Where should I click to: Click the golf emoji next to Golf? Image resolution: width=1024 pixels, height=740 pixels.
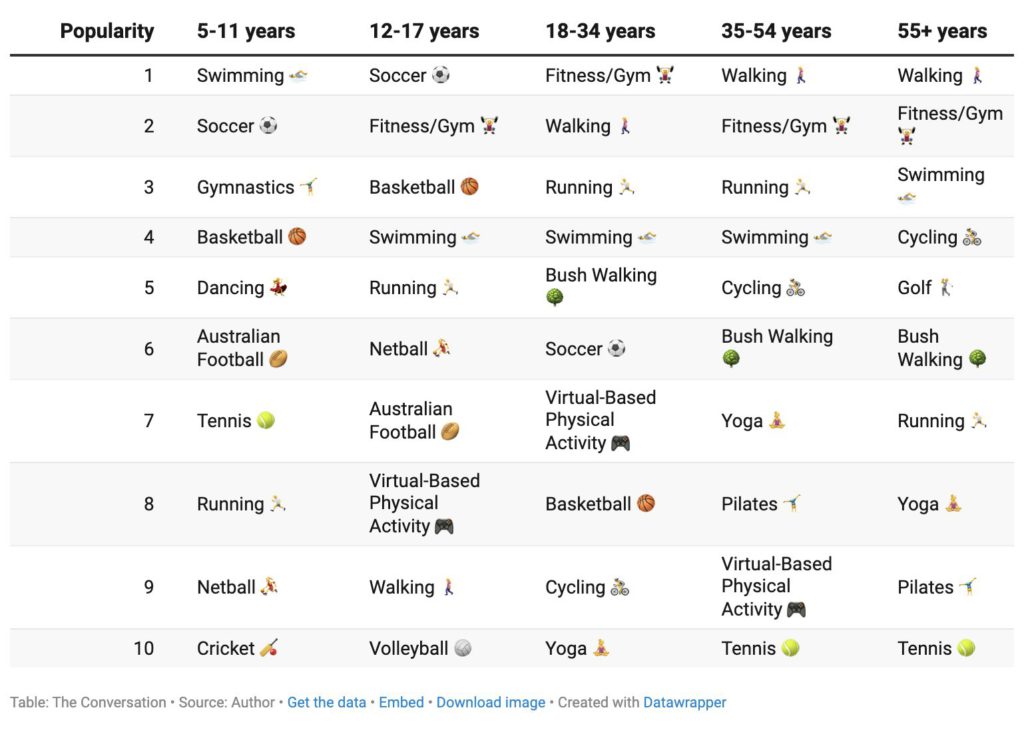point(947,288)
